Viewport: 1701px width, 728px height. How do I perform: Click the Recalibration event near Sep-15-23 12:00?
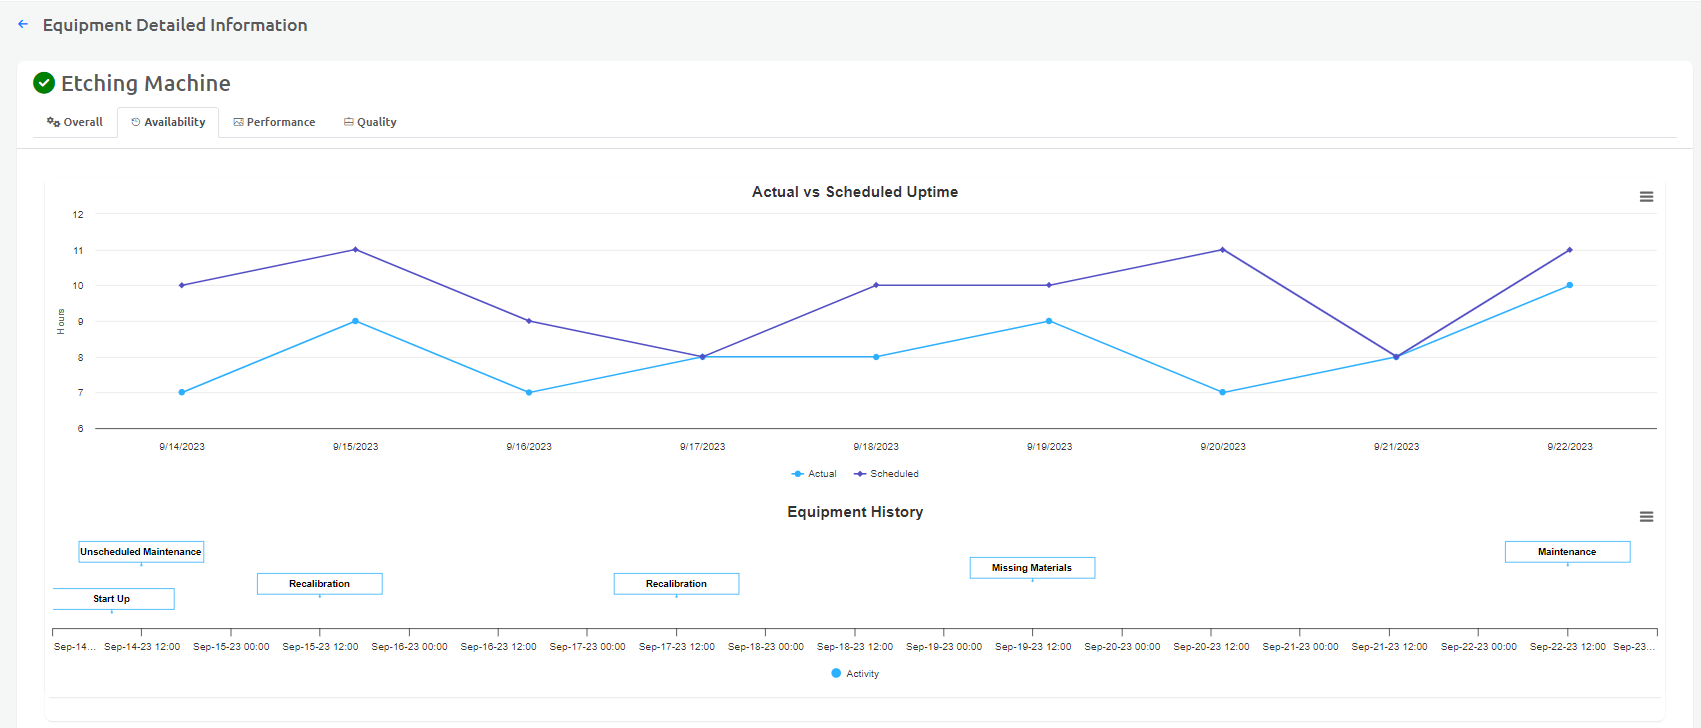(320, 584)
